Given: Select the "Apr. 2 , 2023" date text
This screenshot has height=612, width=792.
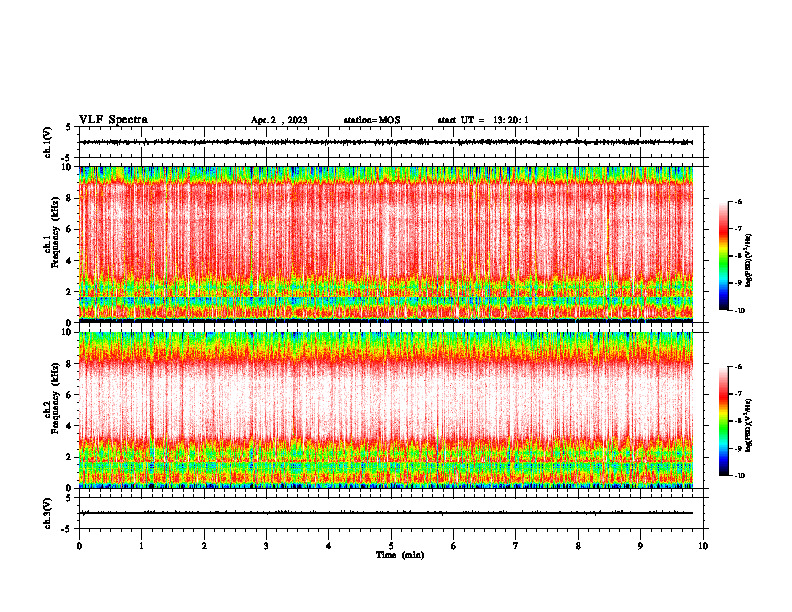Looking at the screenshot, I should coord(279,120).
